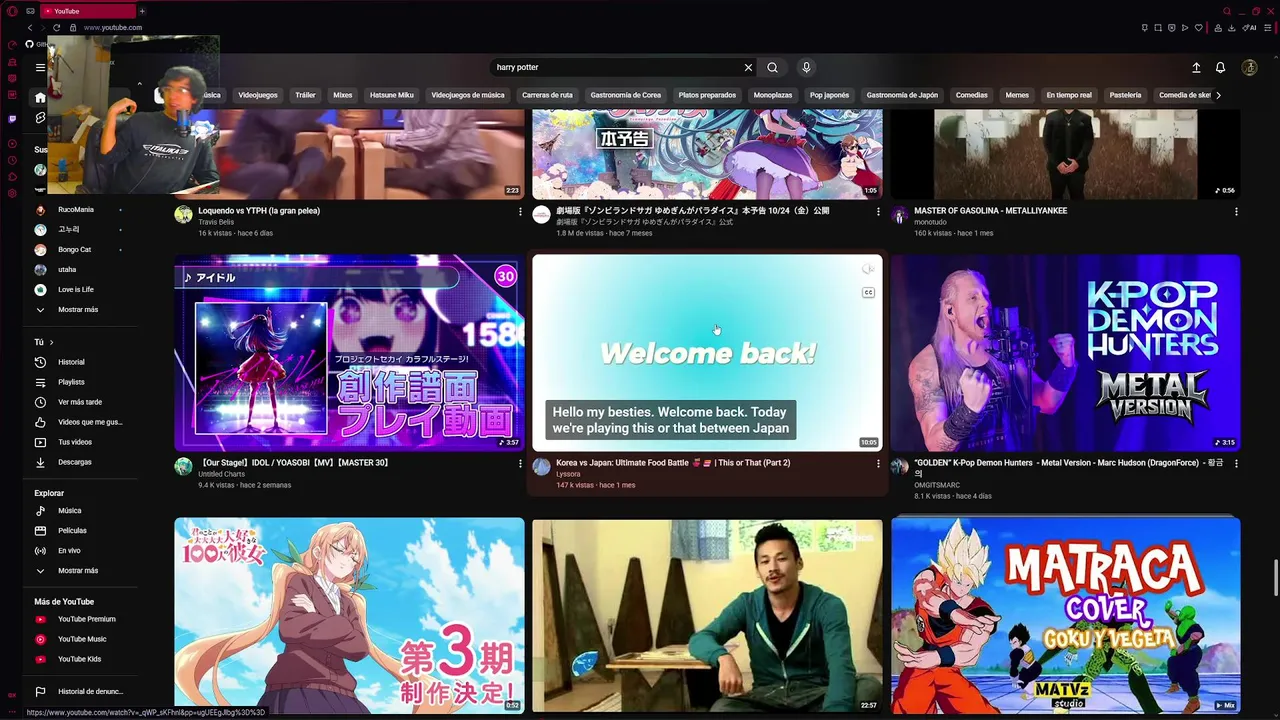Open the account avatar menu

[1249, 67]
